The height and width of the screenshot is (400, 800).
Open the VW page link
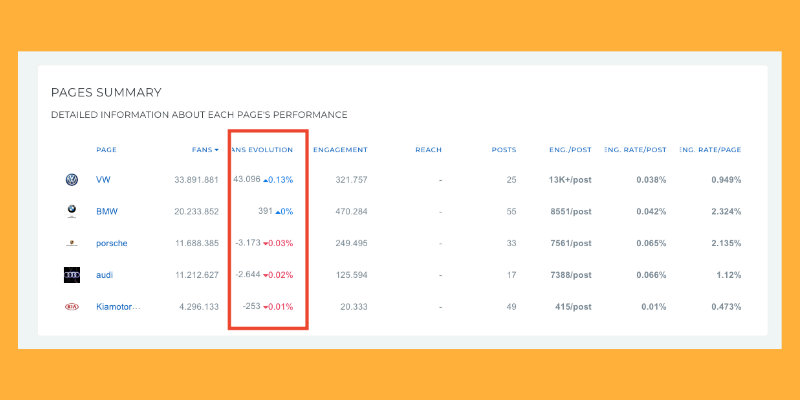pyautogui.click(x=103, y=180)
